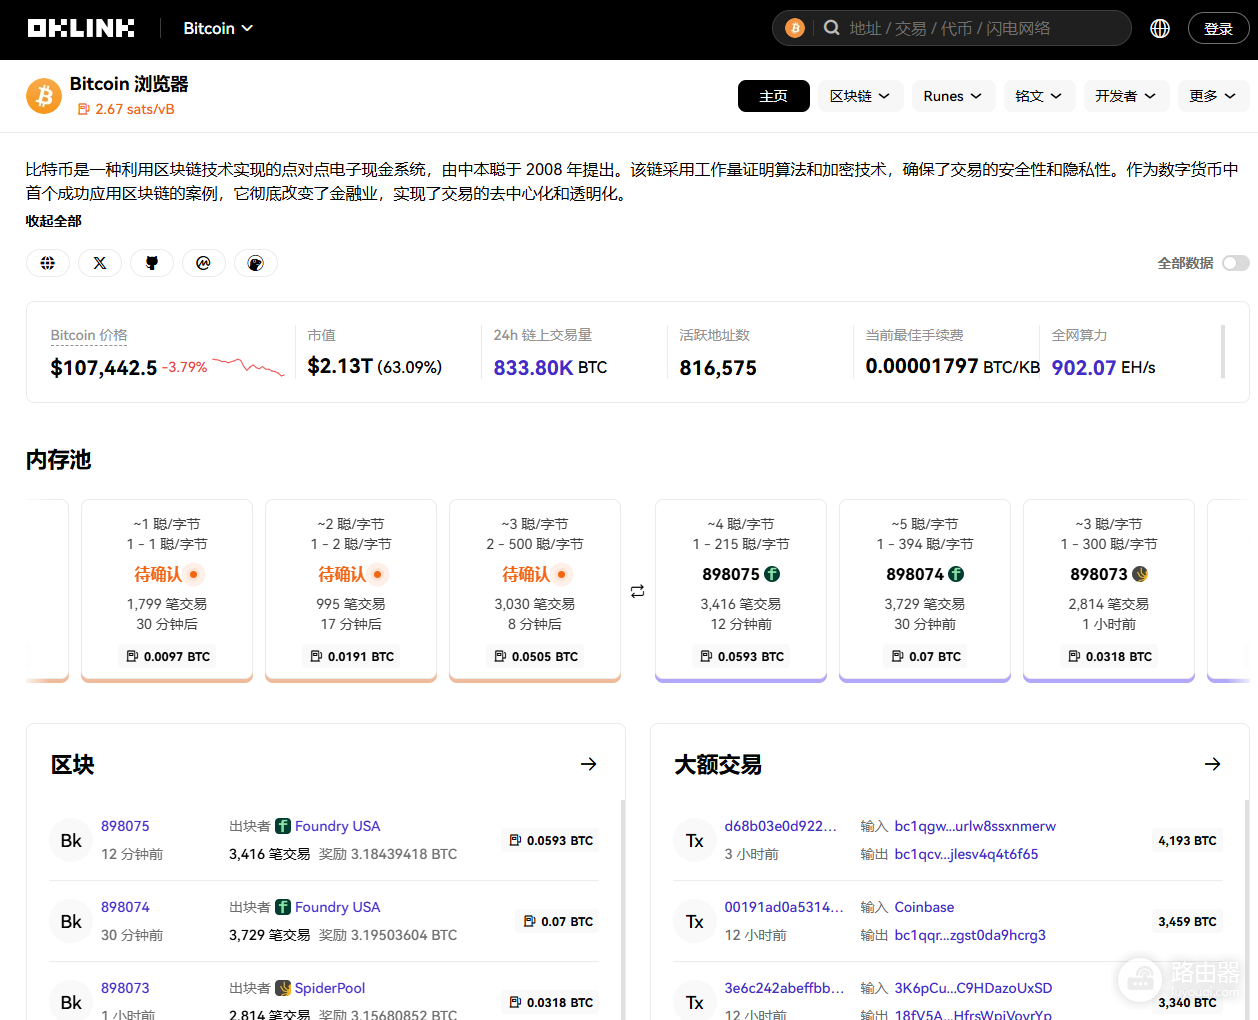Toggle the 全部数据 switch
Image resolution: width=1258 pixels, height=1020 pixels.
pos(1236,263)
